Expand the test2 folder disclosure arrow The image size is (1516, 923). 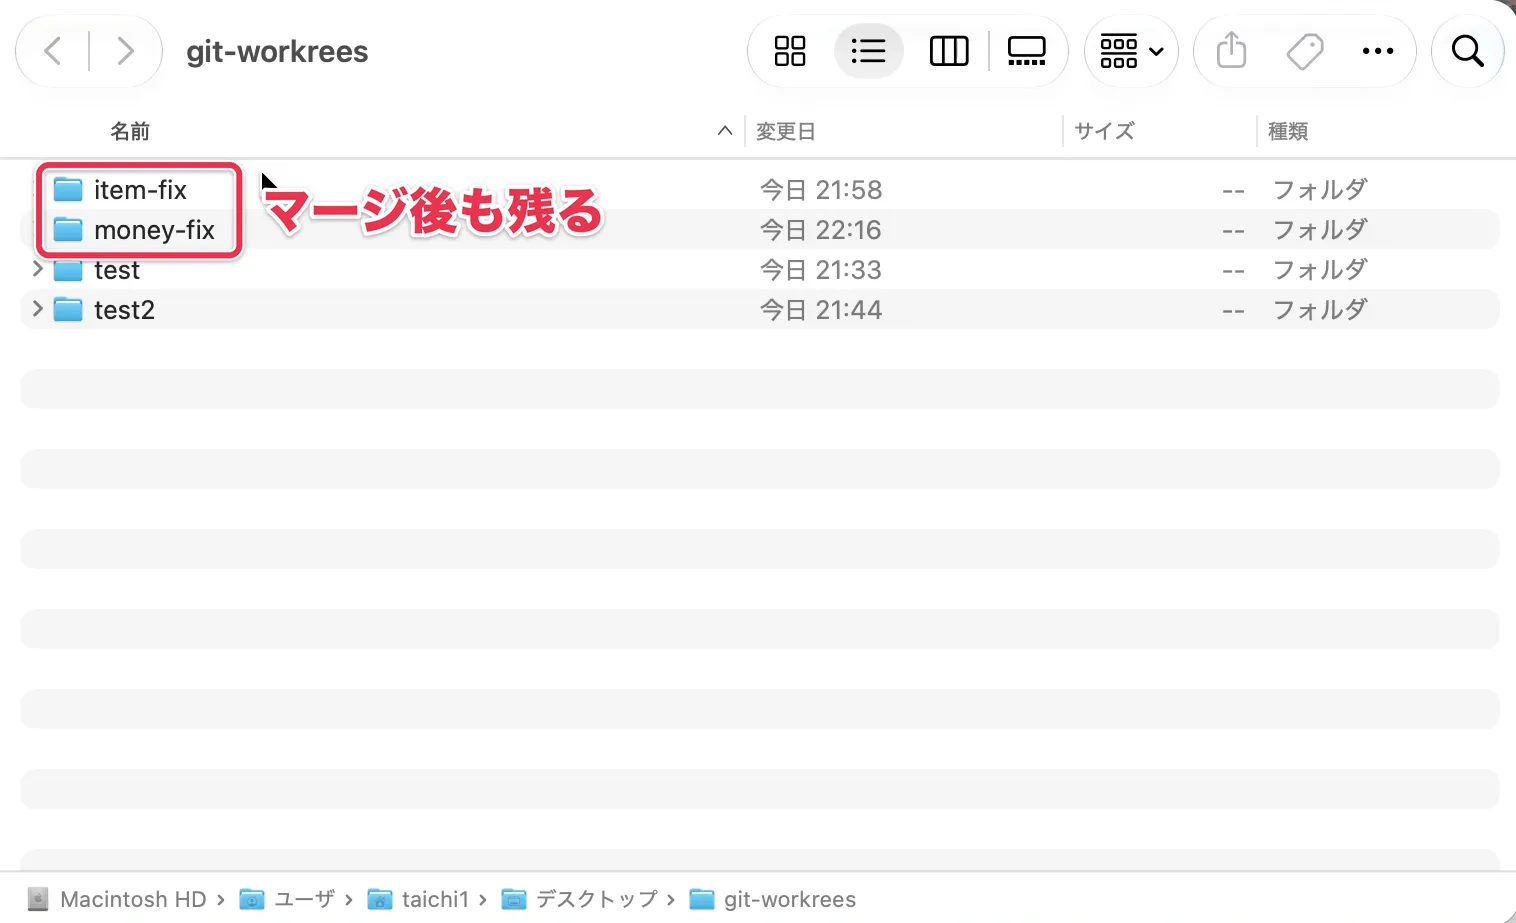[38, 309]
